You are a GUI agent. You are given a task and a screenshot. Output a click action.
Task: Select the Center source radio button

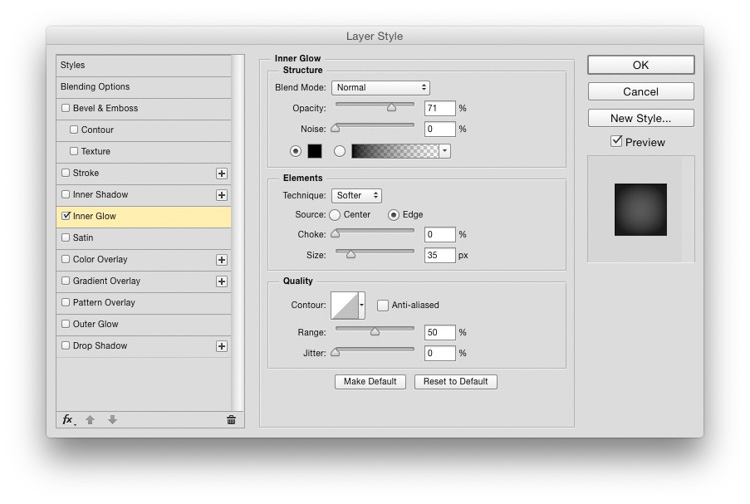click(x=334, y=215)
